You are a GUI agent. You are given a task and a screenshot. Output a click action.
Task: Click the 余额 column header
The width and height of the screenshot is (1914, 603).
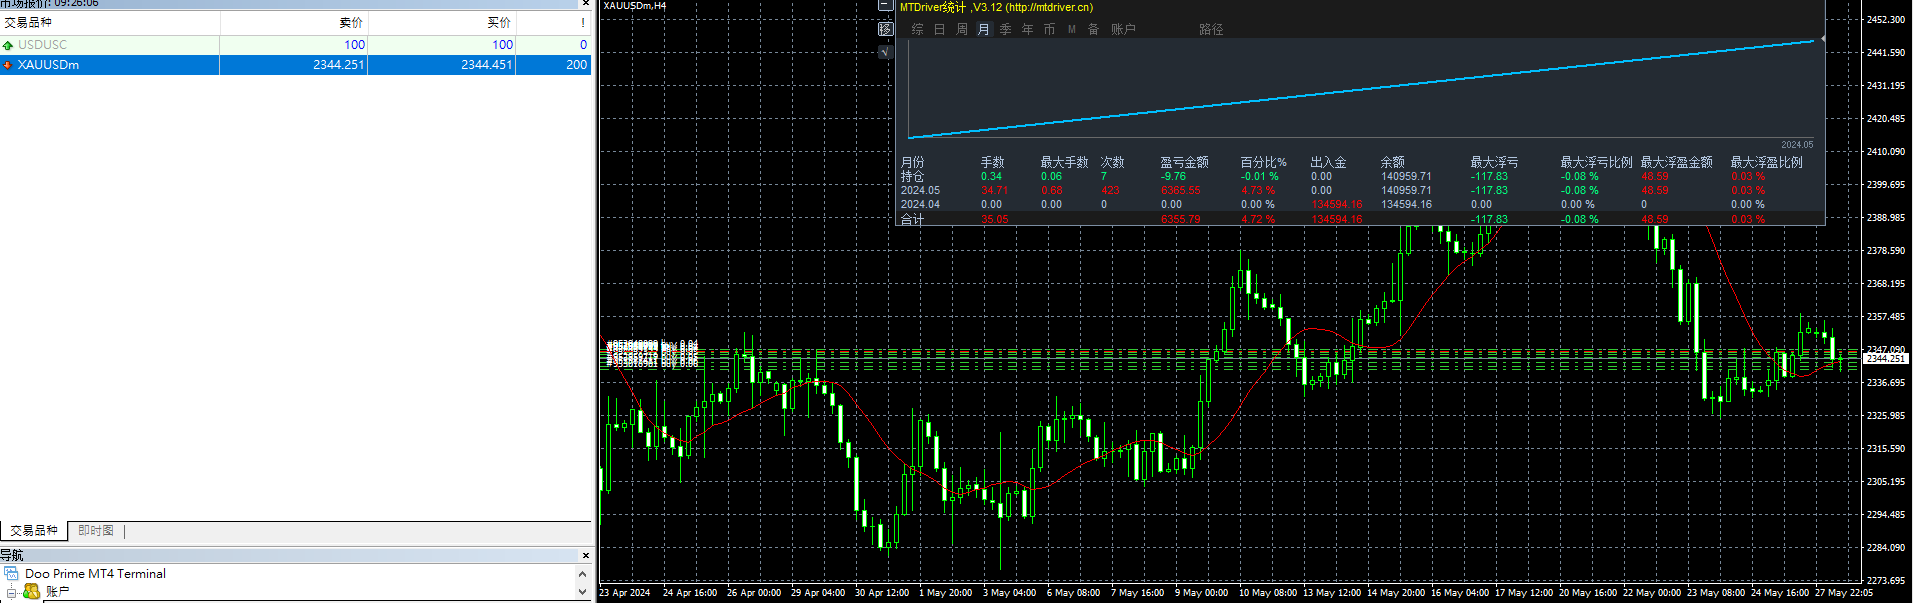point(1393,162)
